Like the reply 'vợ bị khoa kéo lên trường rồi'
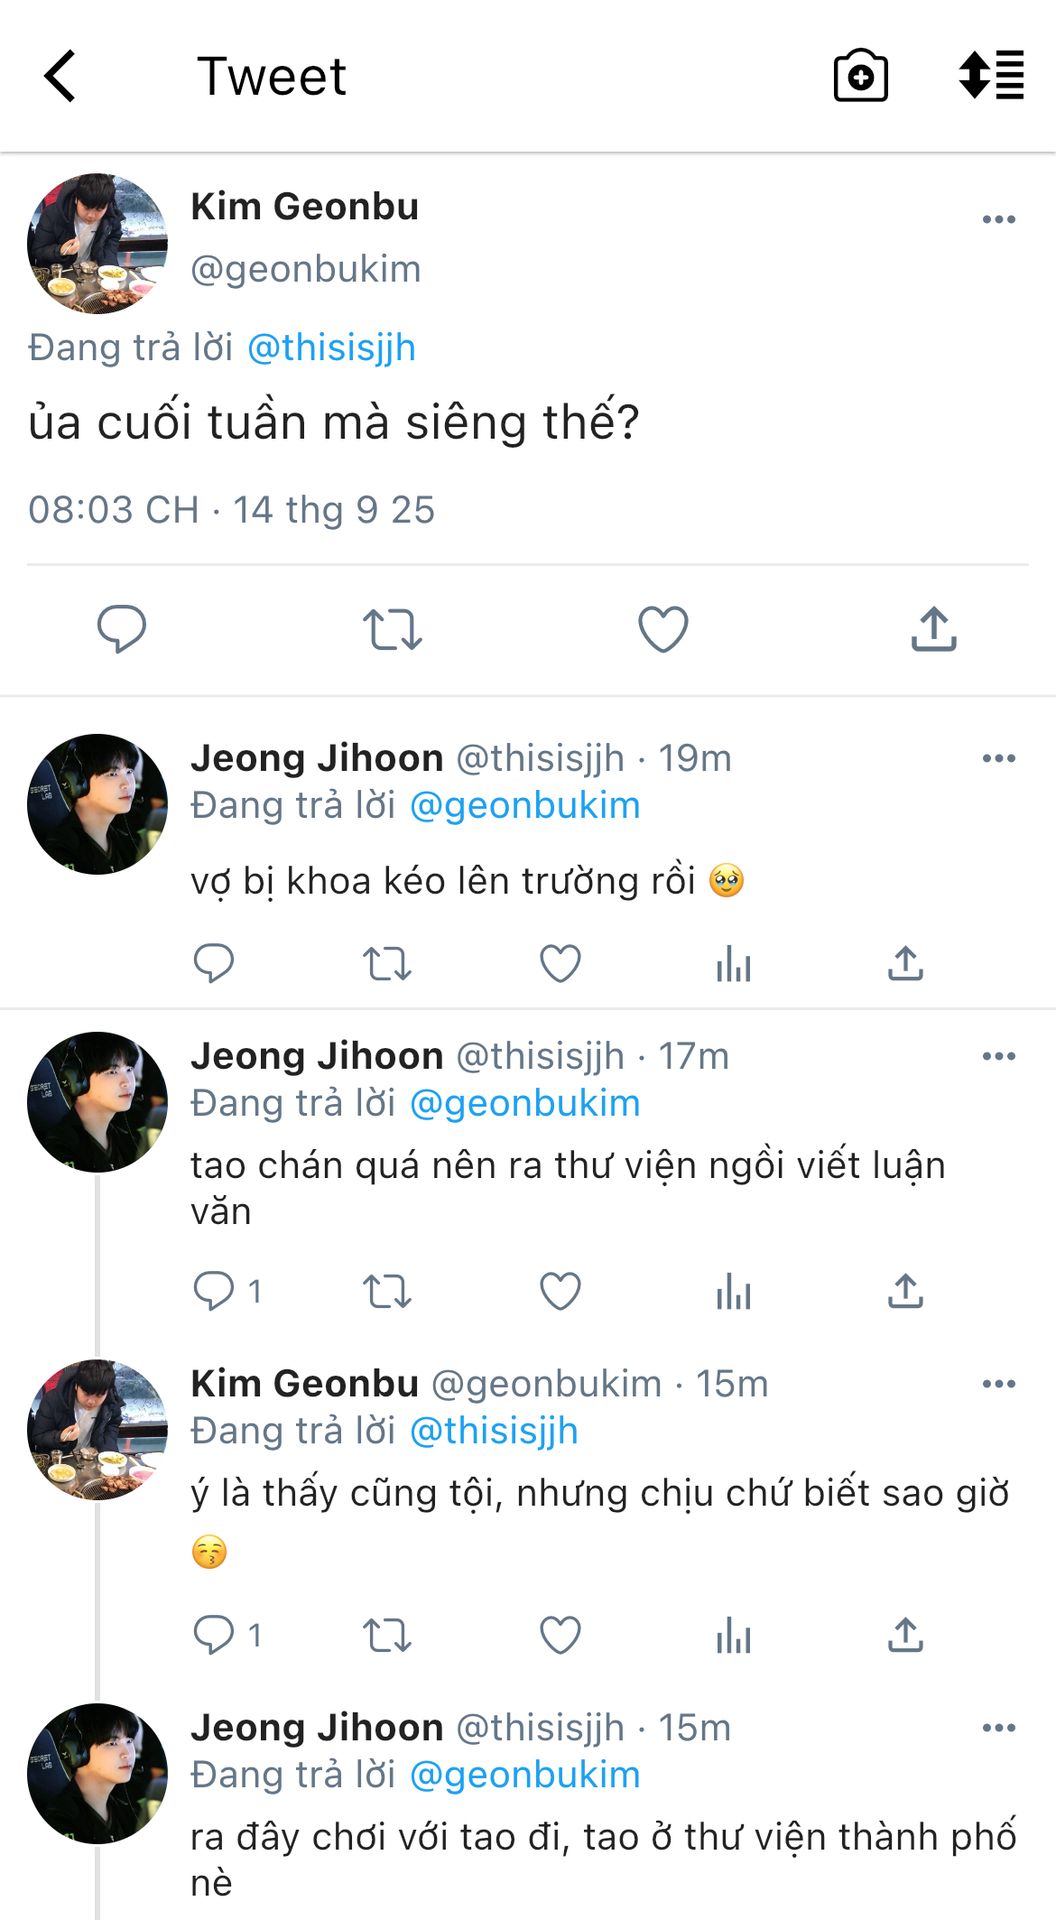This screenshot has height=1920, width=1056. [560, 963]
